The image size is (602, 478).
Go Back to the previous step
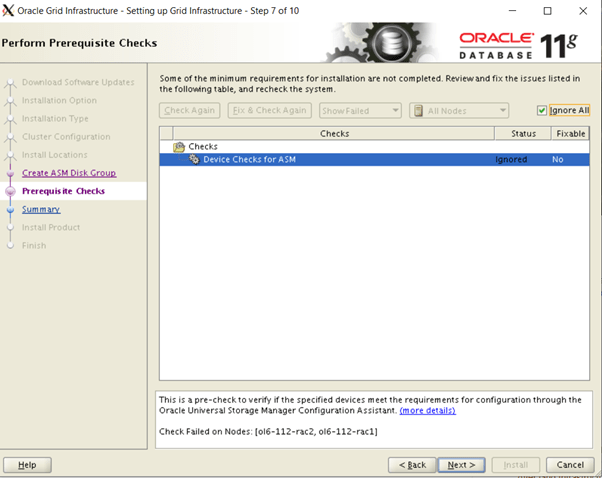(412, 465)
